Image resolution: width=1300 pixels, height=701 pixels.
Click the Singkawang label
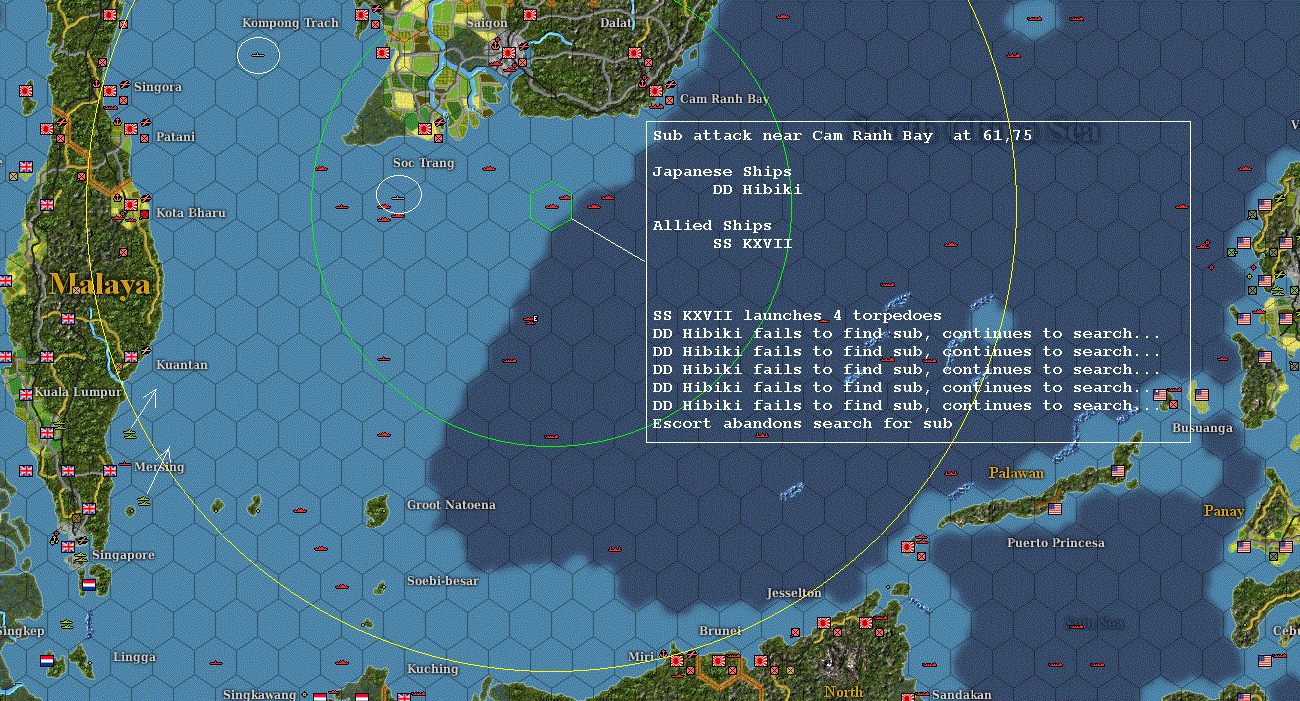259,694
